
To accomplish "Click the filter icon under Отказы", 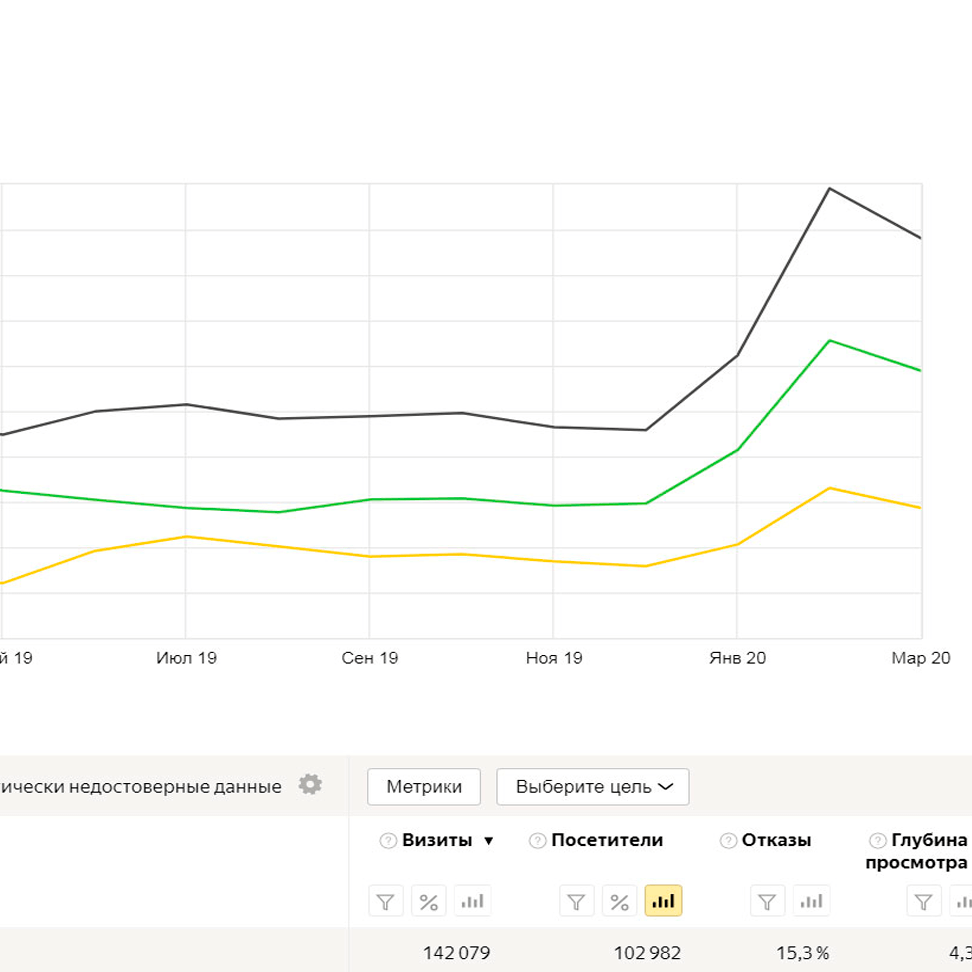I will (767, 901).
